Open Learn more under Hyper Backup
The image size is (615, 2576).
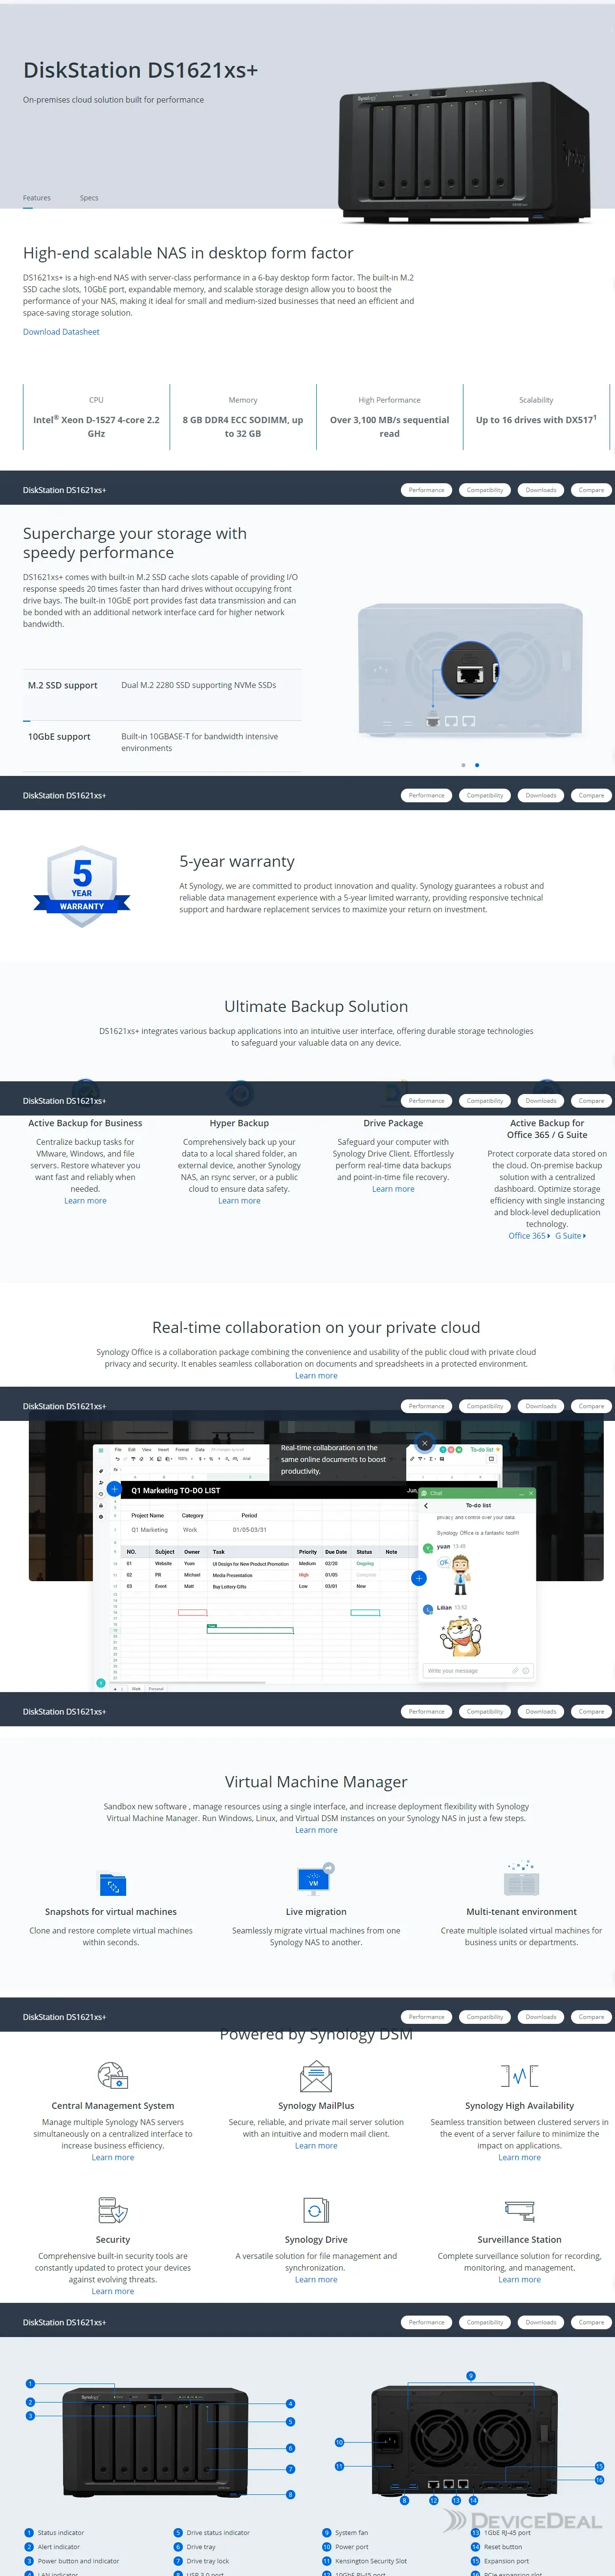point(239,1201)
